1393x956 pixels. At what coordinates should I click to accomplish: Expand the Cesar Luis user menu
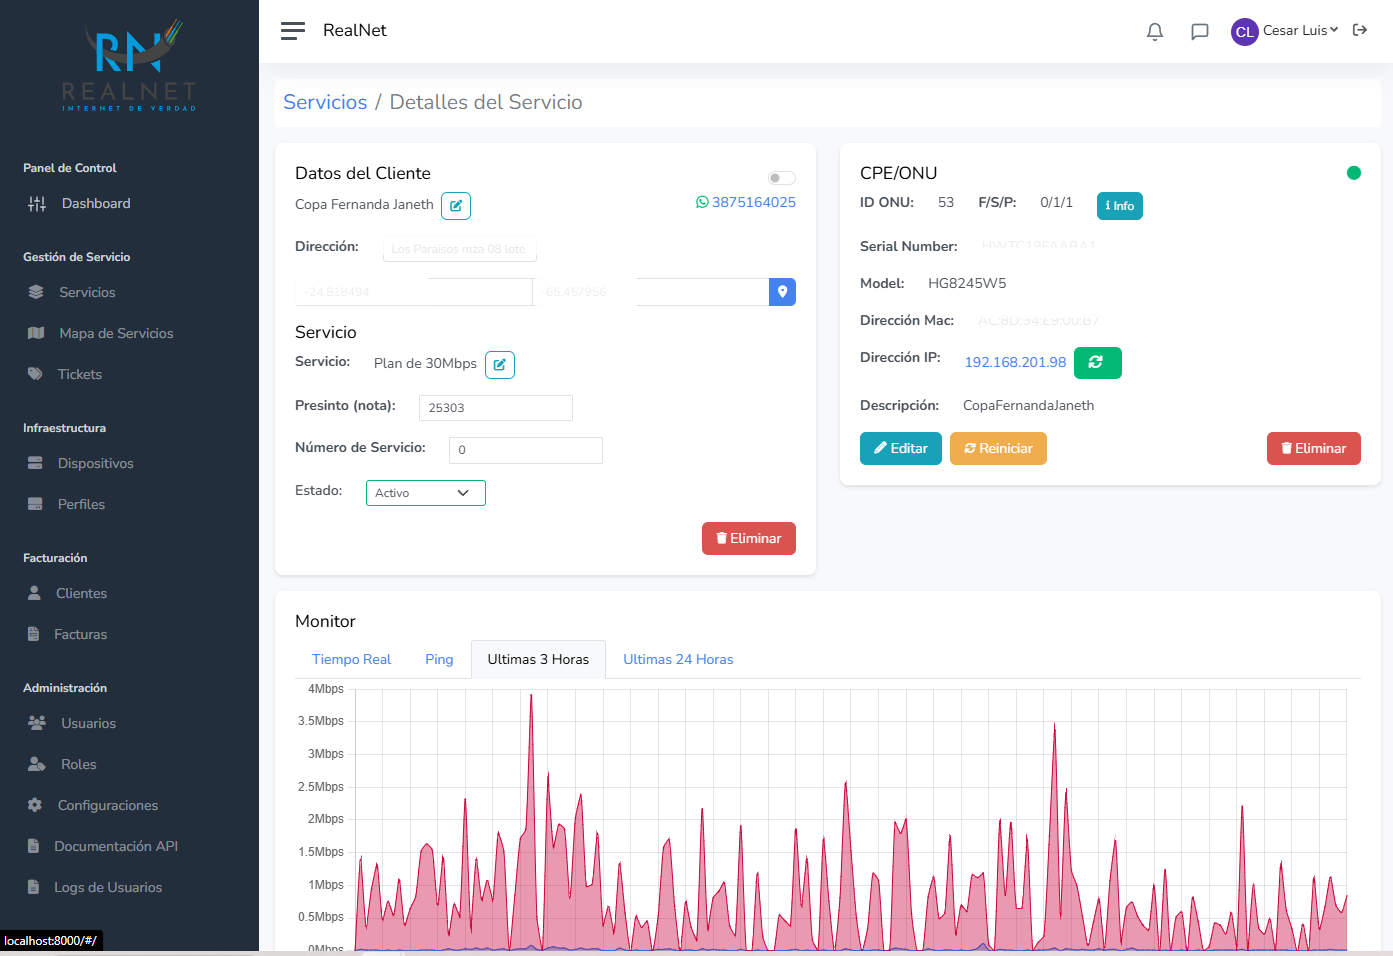click(x=1300, y=30)
